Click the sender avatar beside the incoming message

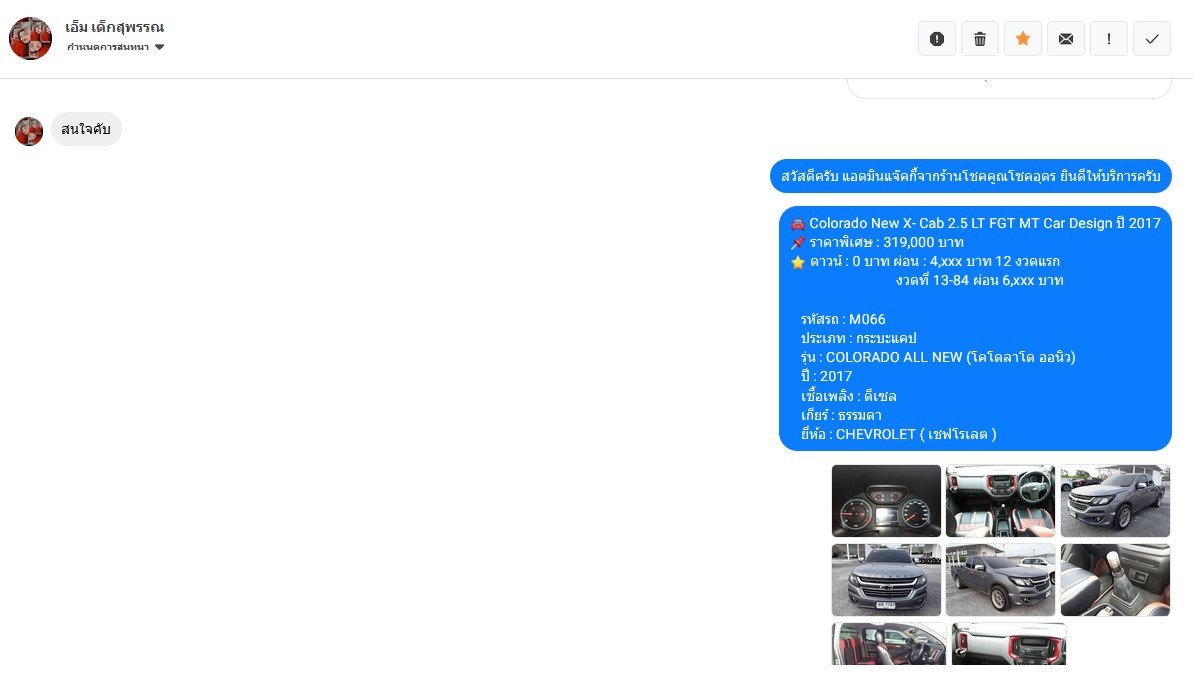pyautogui.click(x=29, y=131)
